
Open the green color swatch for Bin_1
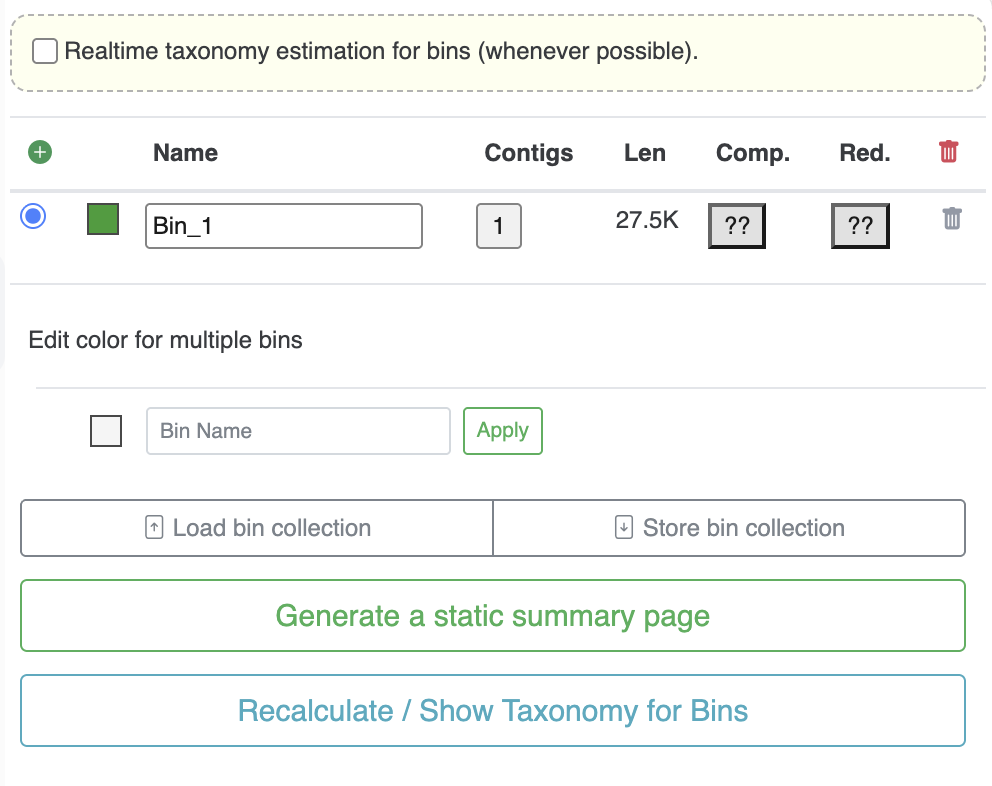point(103,219)
